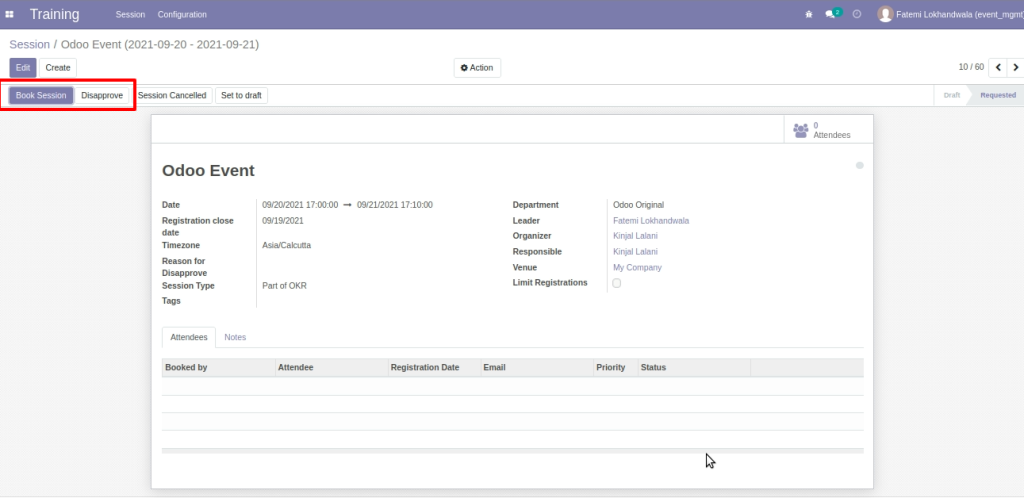The image size is (1024, 498).
Task: Click Book Session button
Action: pos(41,95)
